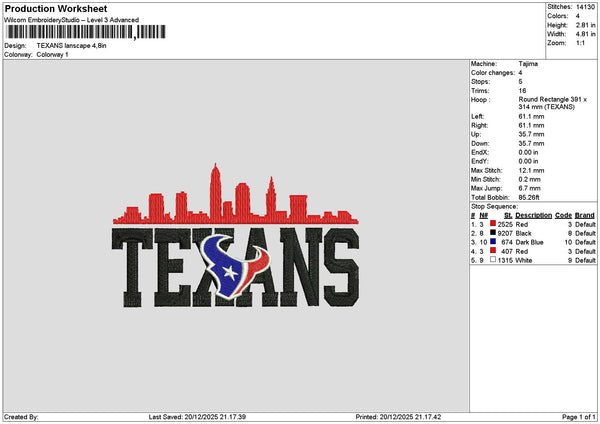Click the stitch count 9207 in the Black row
This screenshot has height=424, width=600.
tap(505, 233)
